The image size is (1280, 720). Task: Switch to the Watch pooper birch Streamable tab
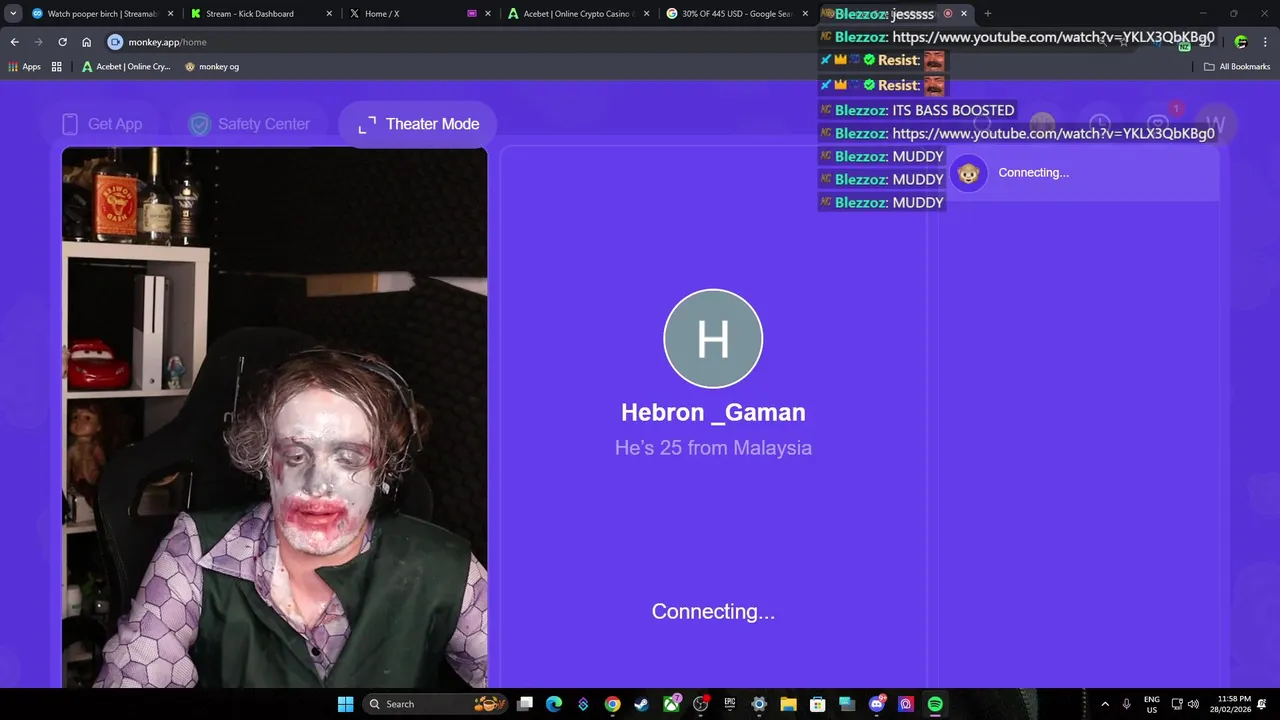click(x=103, y=14)
